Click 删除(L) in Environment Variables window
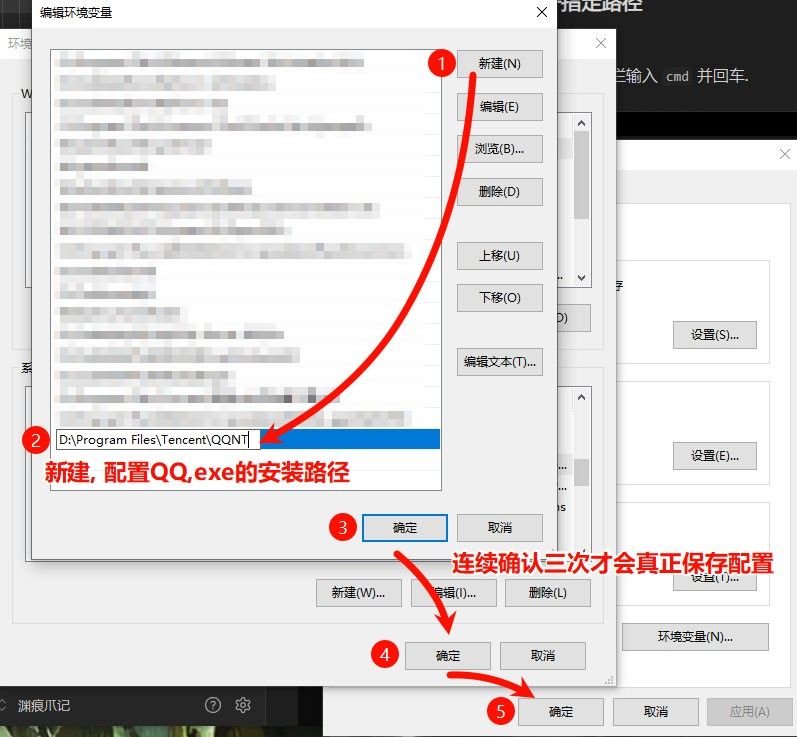 (x=547, y=593)
